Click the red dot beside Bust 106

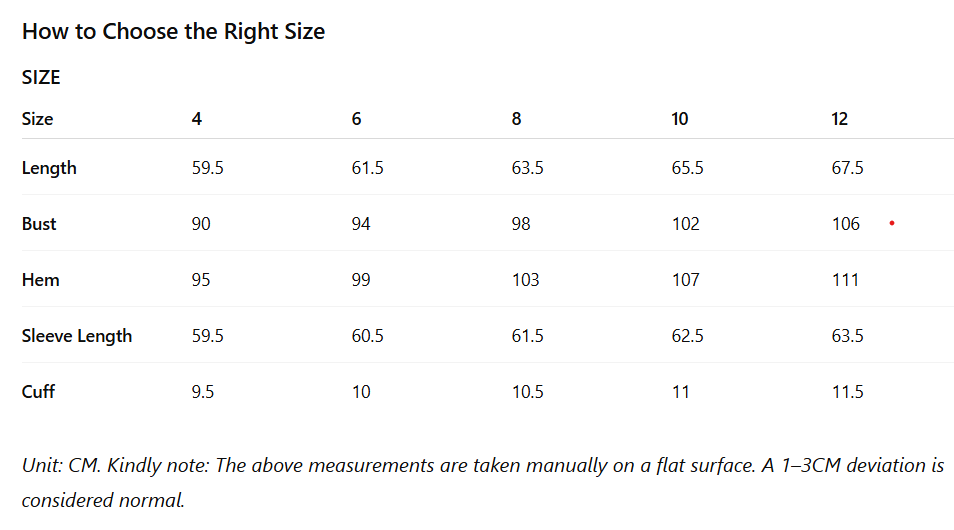pos(891,224)
